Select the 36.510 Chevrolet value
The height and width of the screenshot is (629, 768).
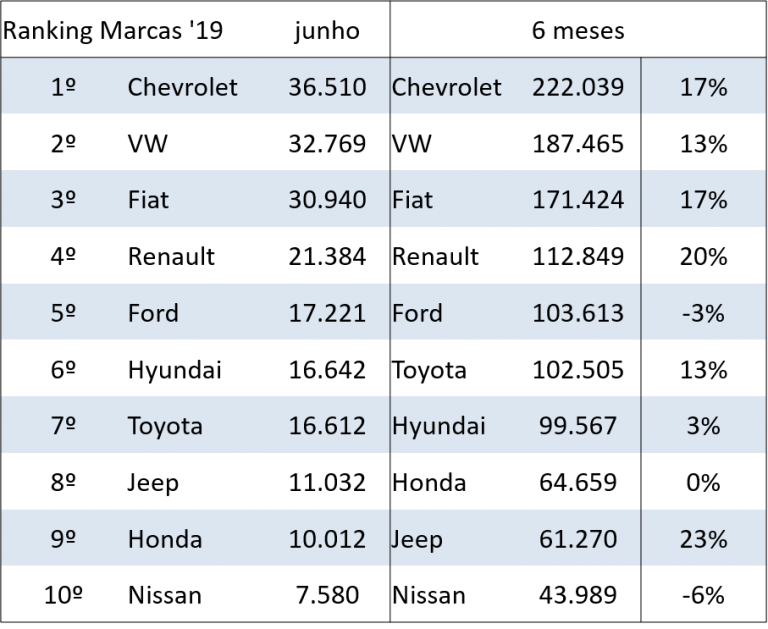[327, 87]
